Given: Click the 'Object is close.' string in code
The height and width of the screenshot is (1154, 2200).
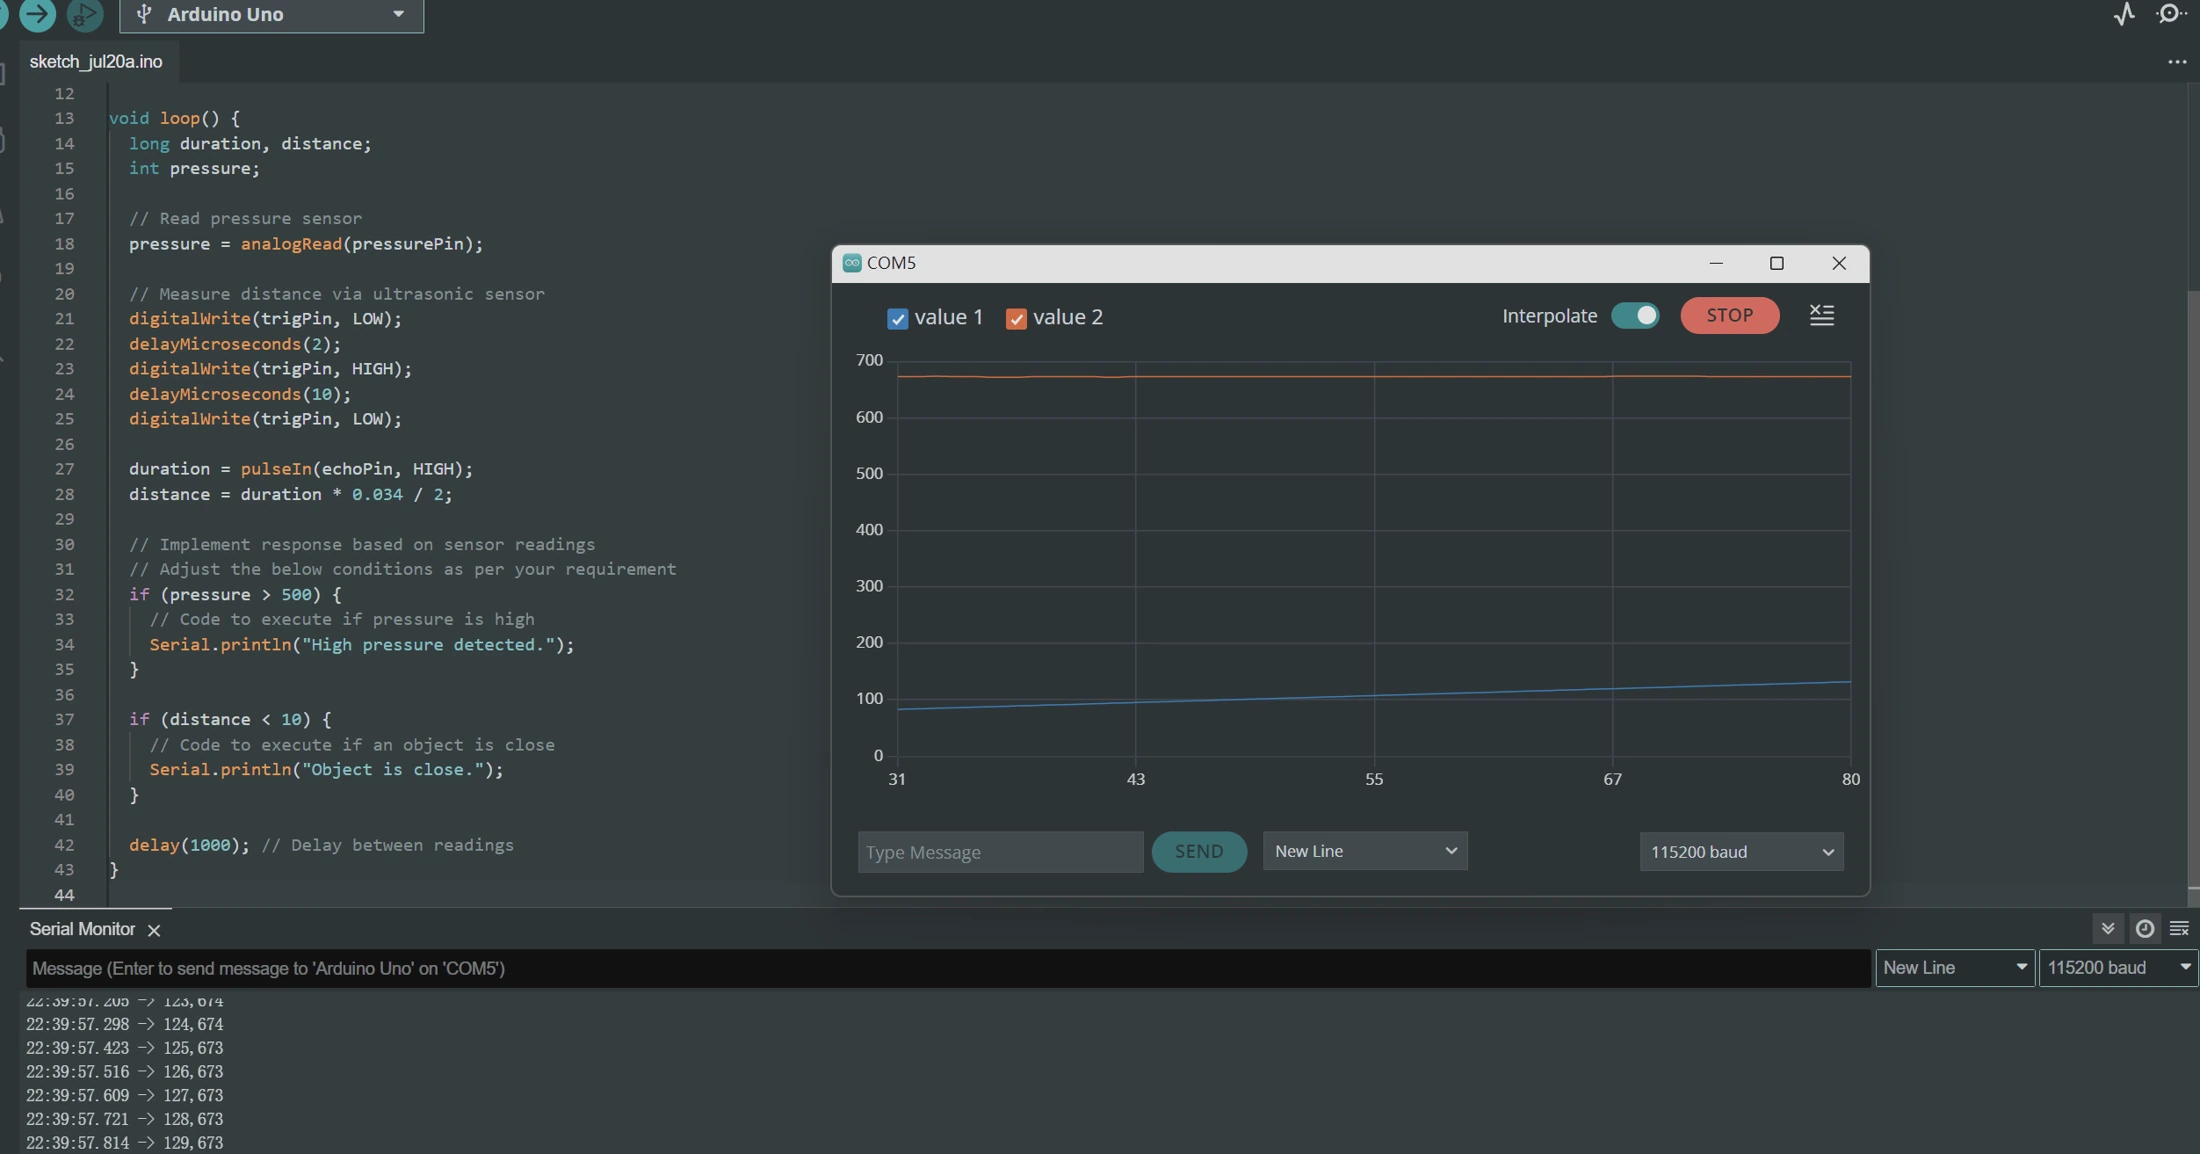Looking at the screenshot, I should pos(392,770).
